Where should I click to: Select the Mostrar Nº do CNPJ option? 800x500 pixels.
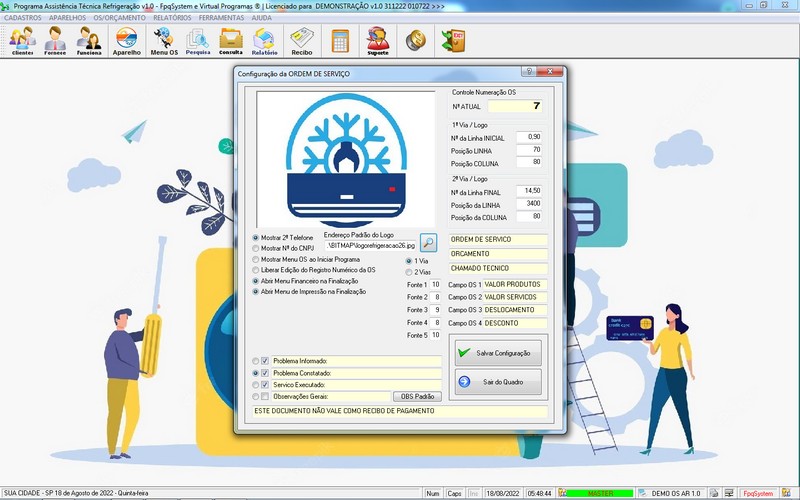(256, 248)
